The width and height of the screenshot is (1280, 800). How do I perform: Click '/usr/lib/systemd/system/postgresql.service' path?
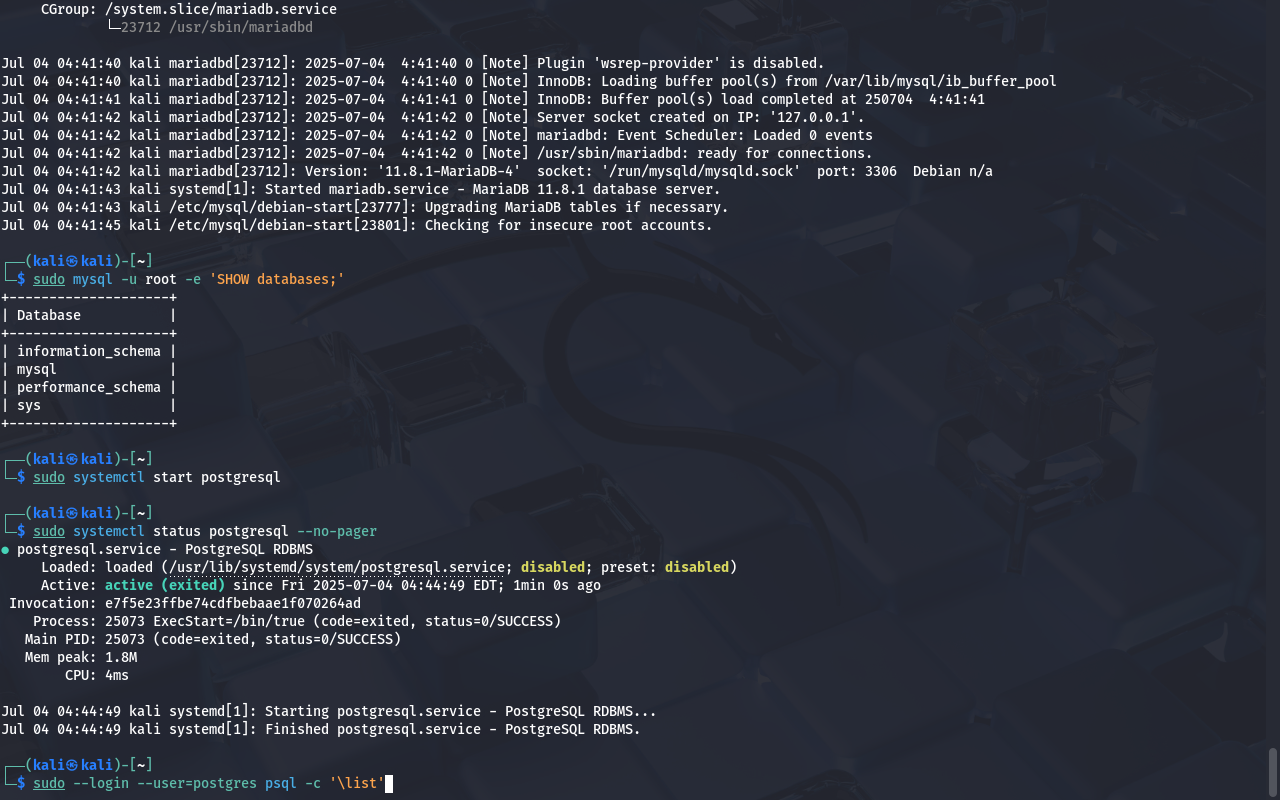click(x=337, y=567)
